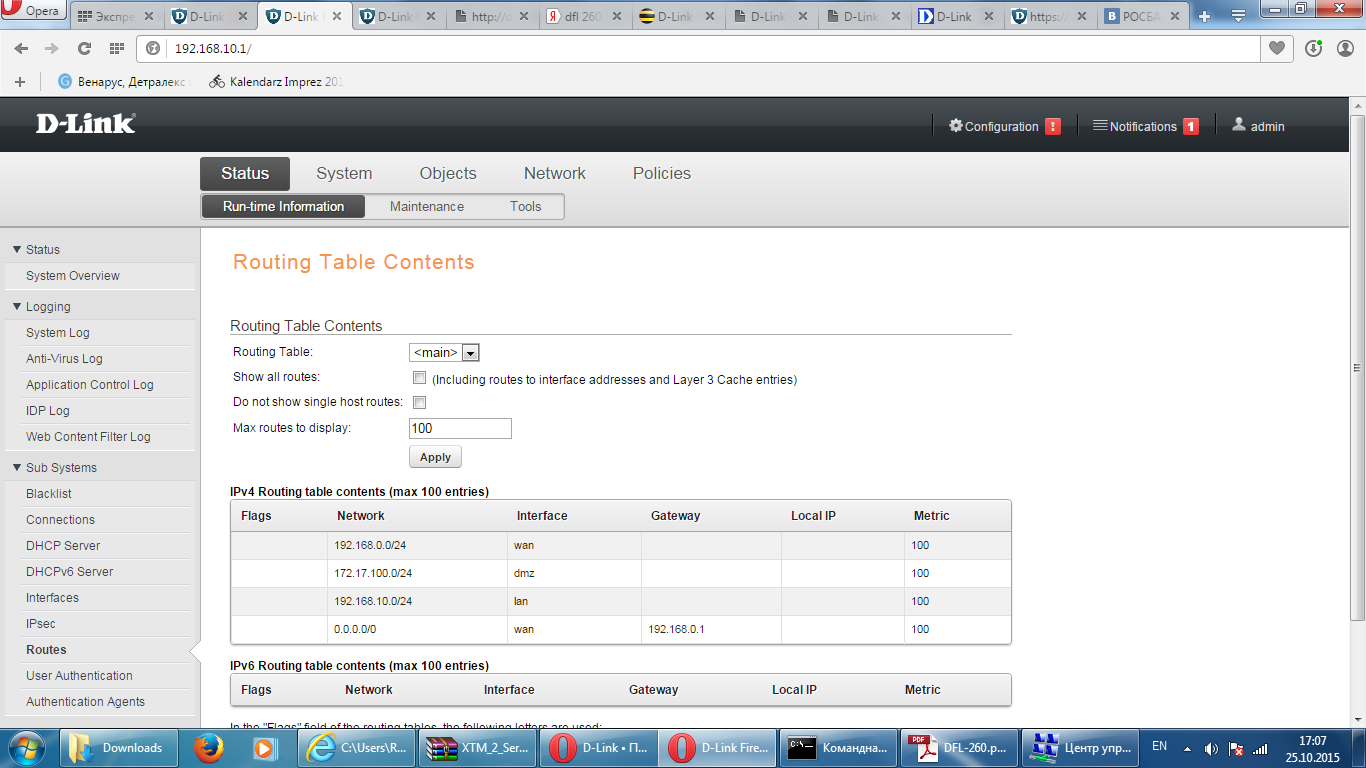Viewport: 1366px width, 768px height.
Task: Open the tab list menu icon
Action: (1238, 17)
